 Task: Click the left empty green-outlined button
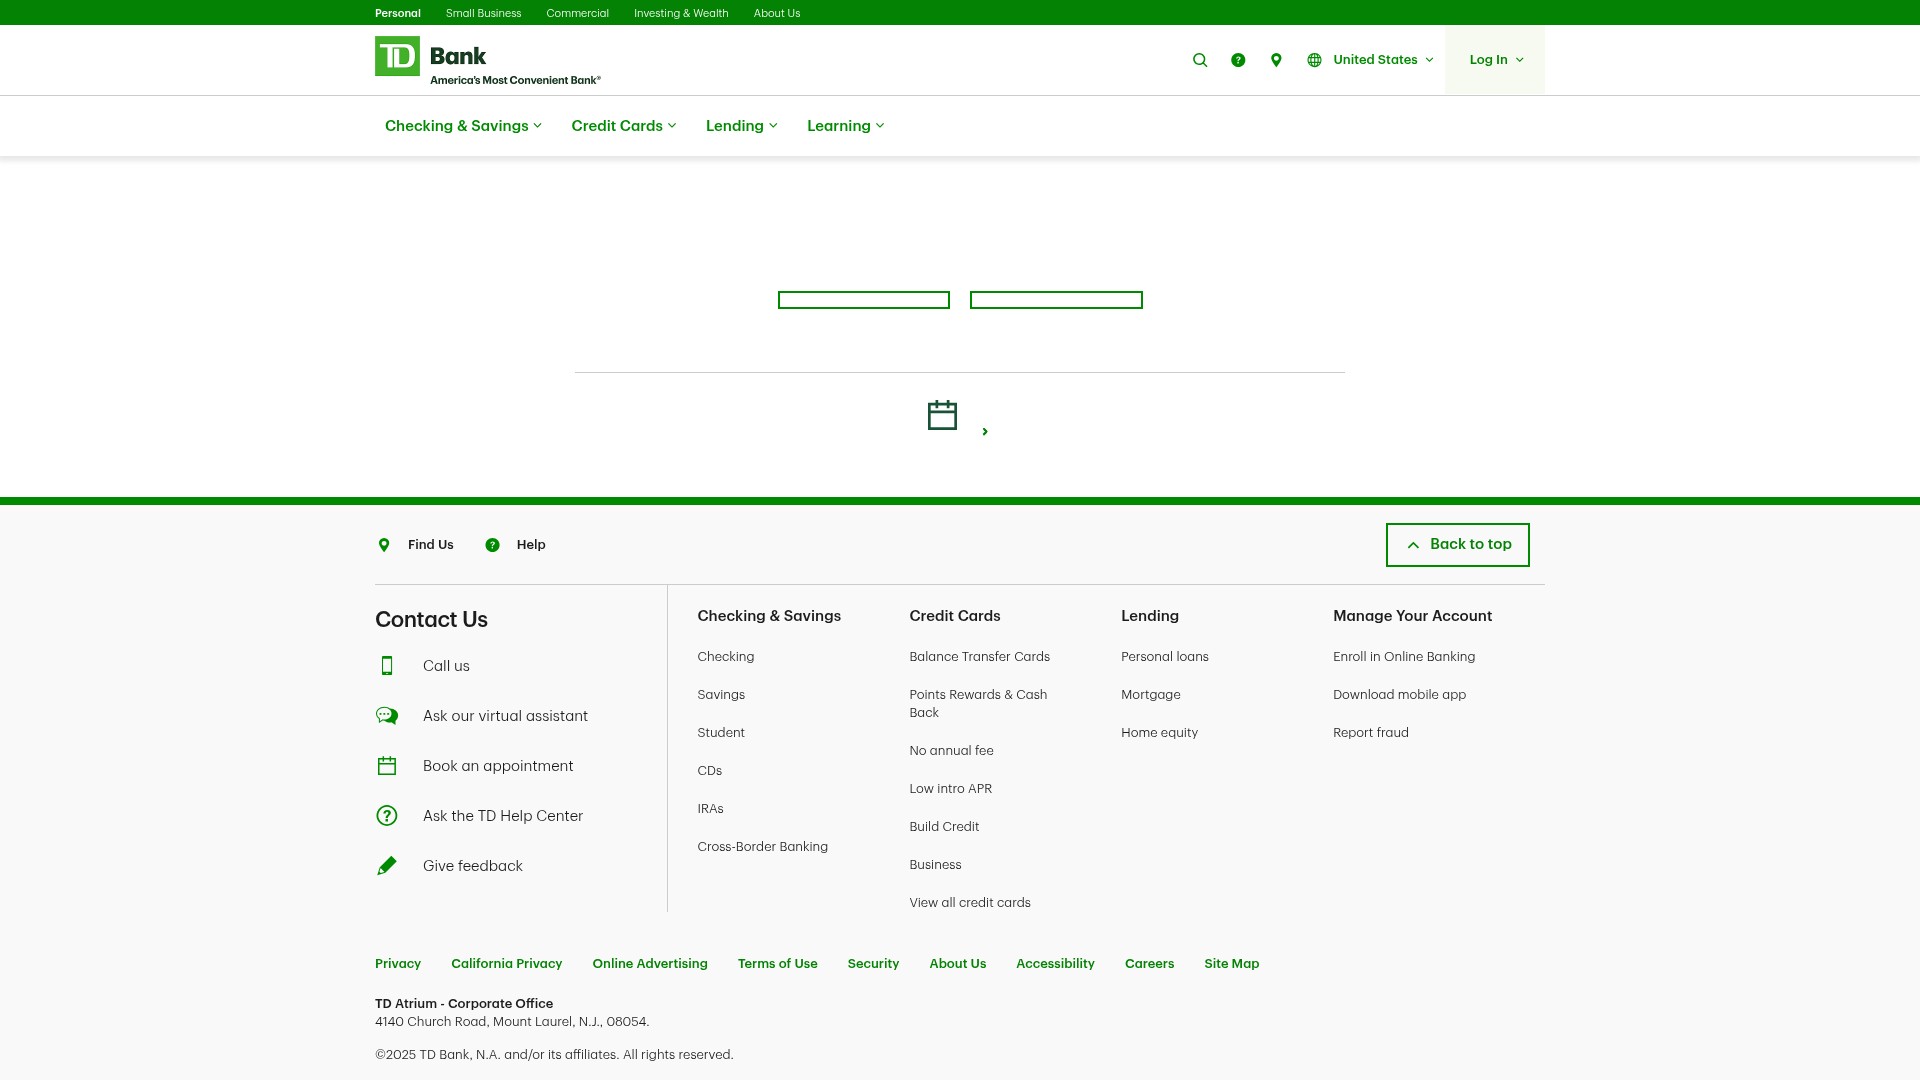(864, 300)
